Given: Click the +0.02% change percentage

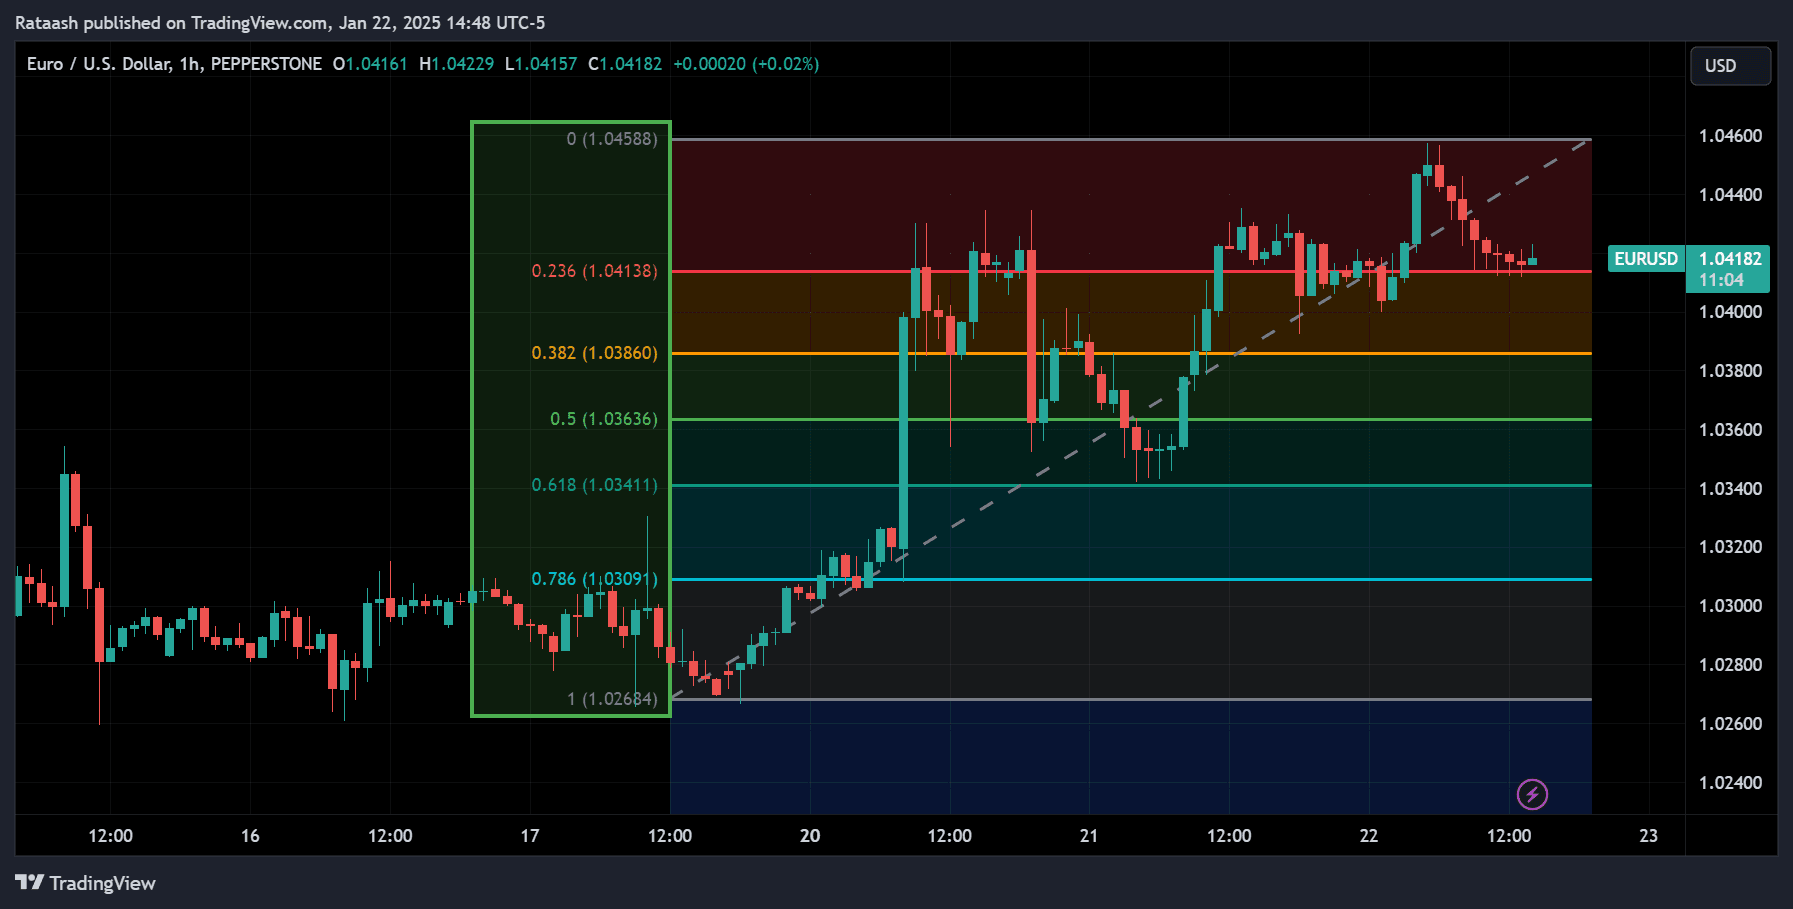Looking at the screenshot, I should tap(787, 63).
